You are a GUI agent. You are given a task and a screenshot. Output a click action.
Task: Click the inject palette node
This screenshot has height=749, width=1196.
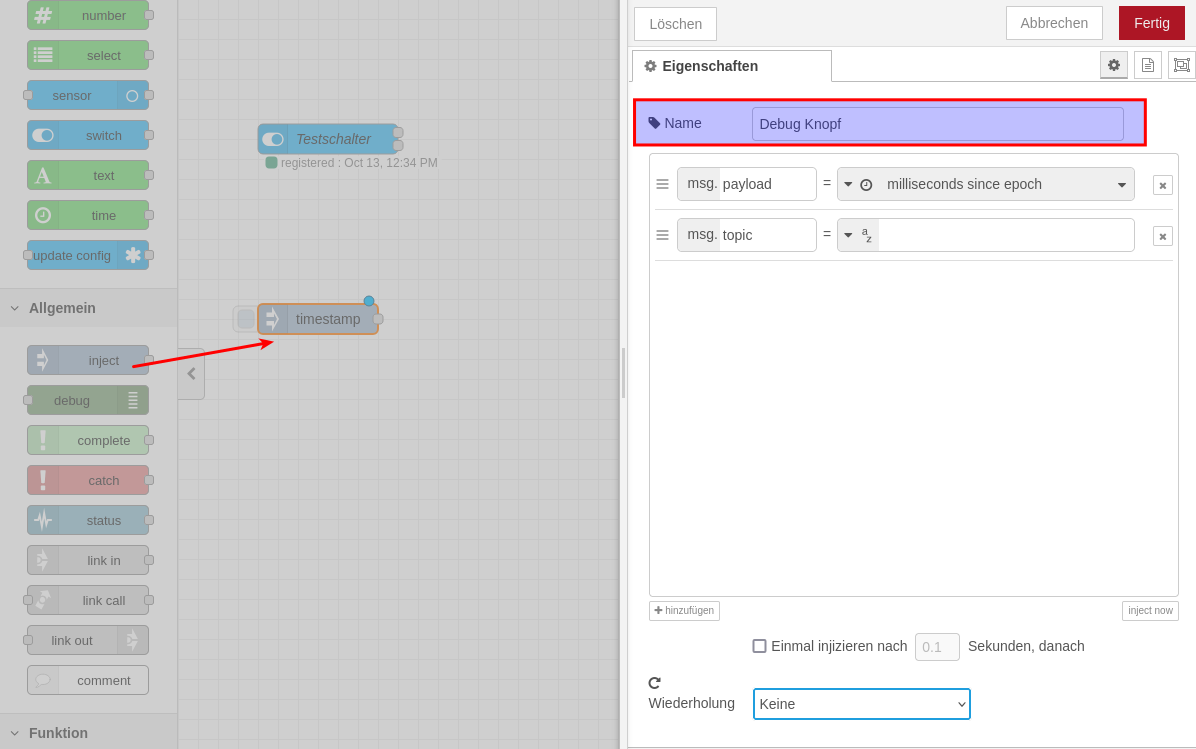click(x=88, y=360)
